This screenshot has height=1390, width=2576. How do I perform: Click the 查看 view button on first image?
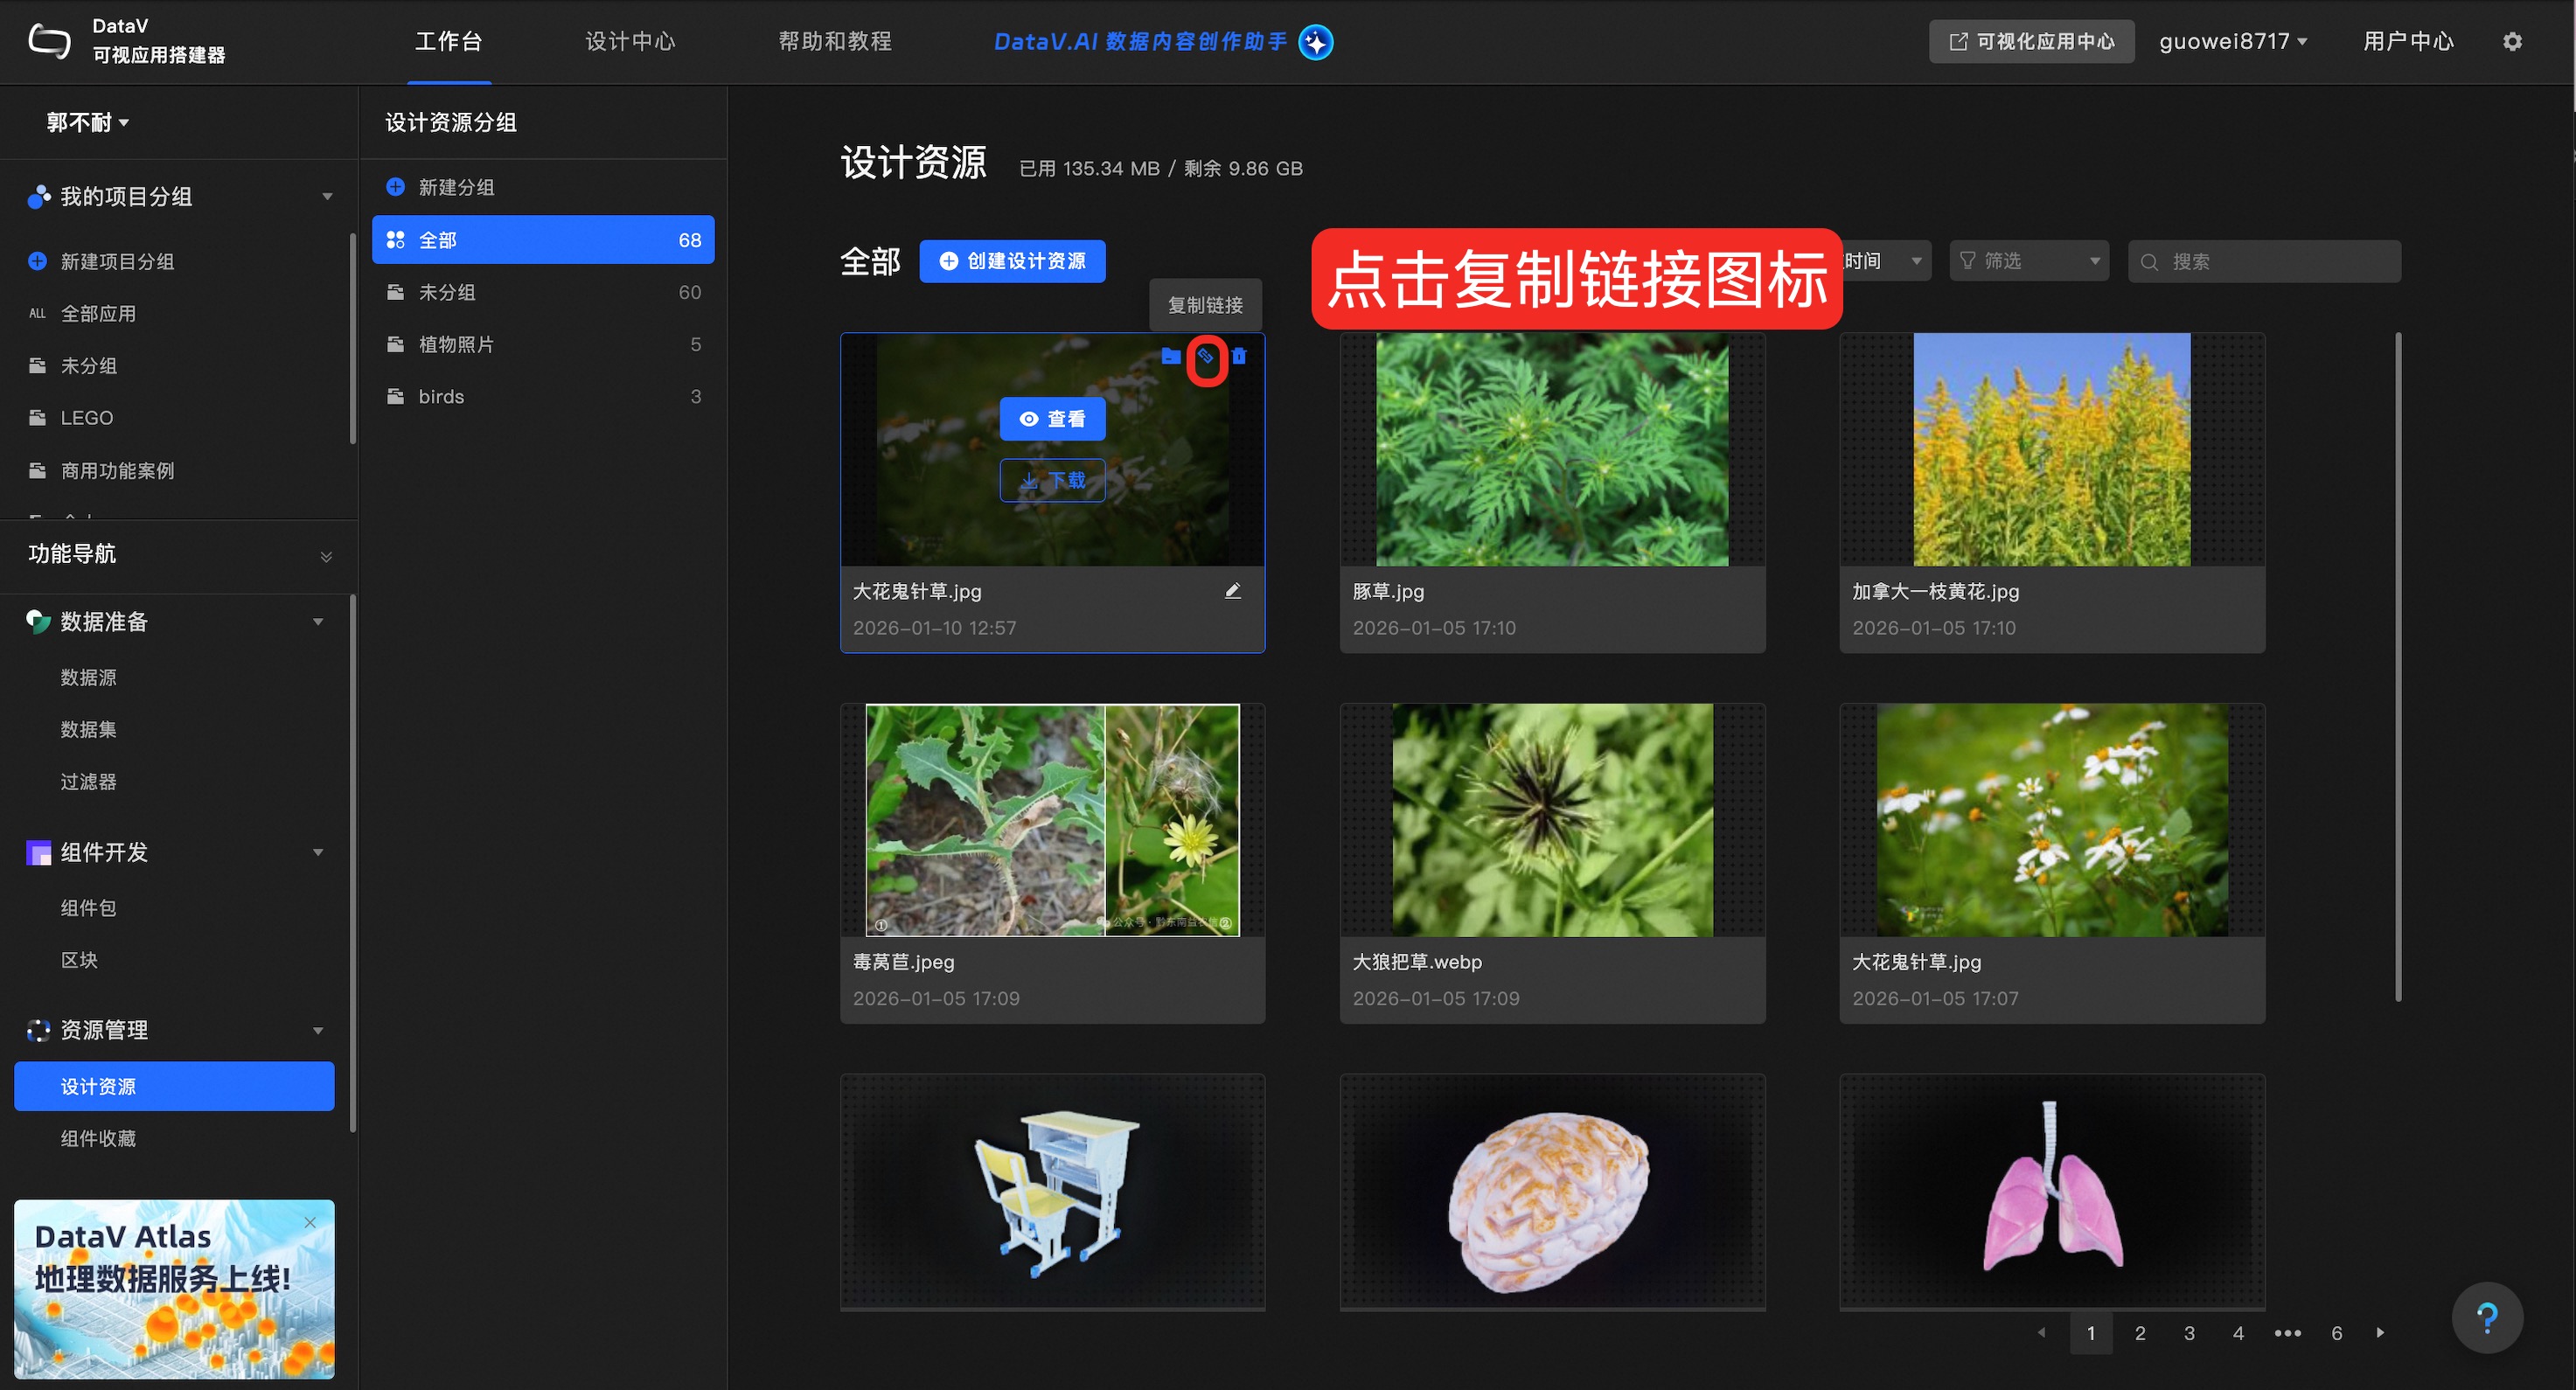(1052, 419)
